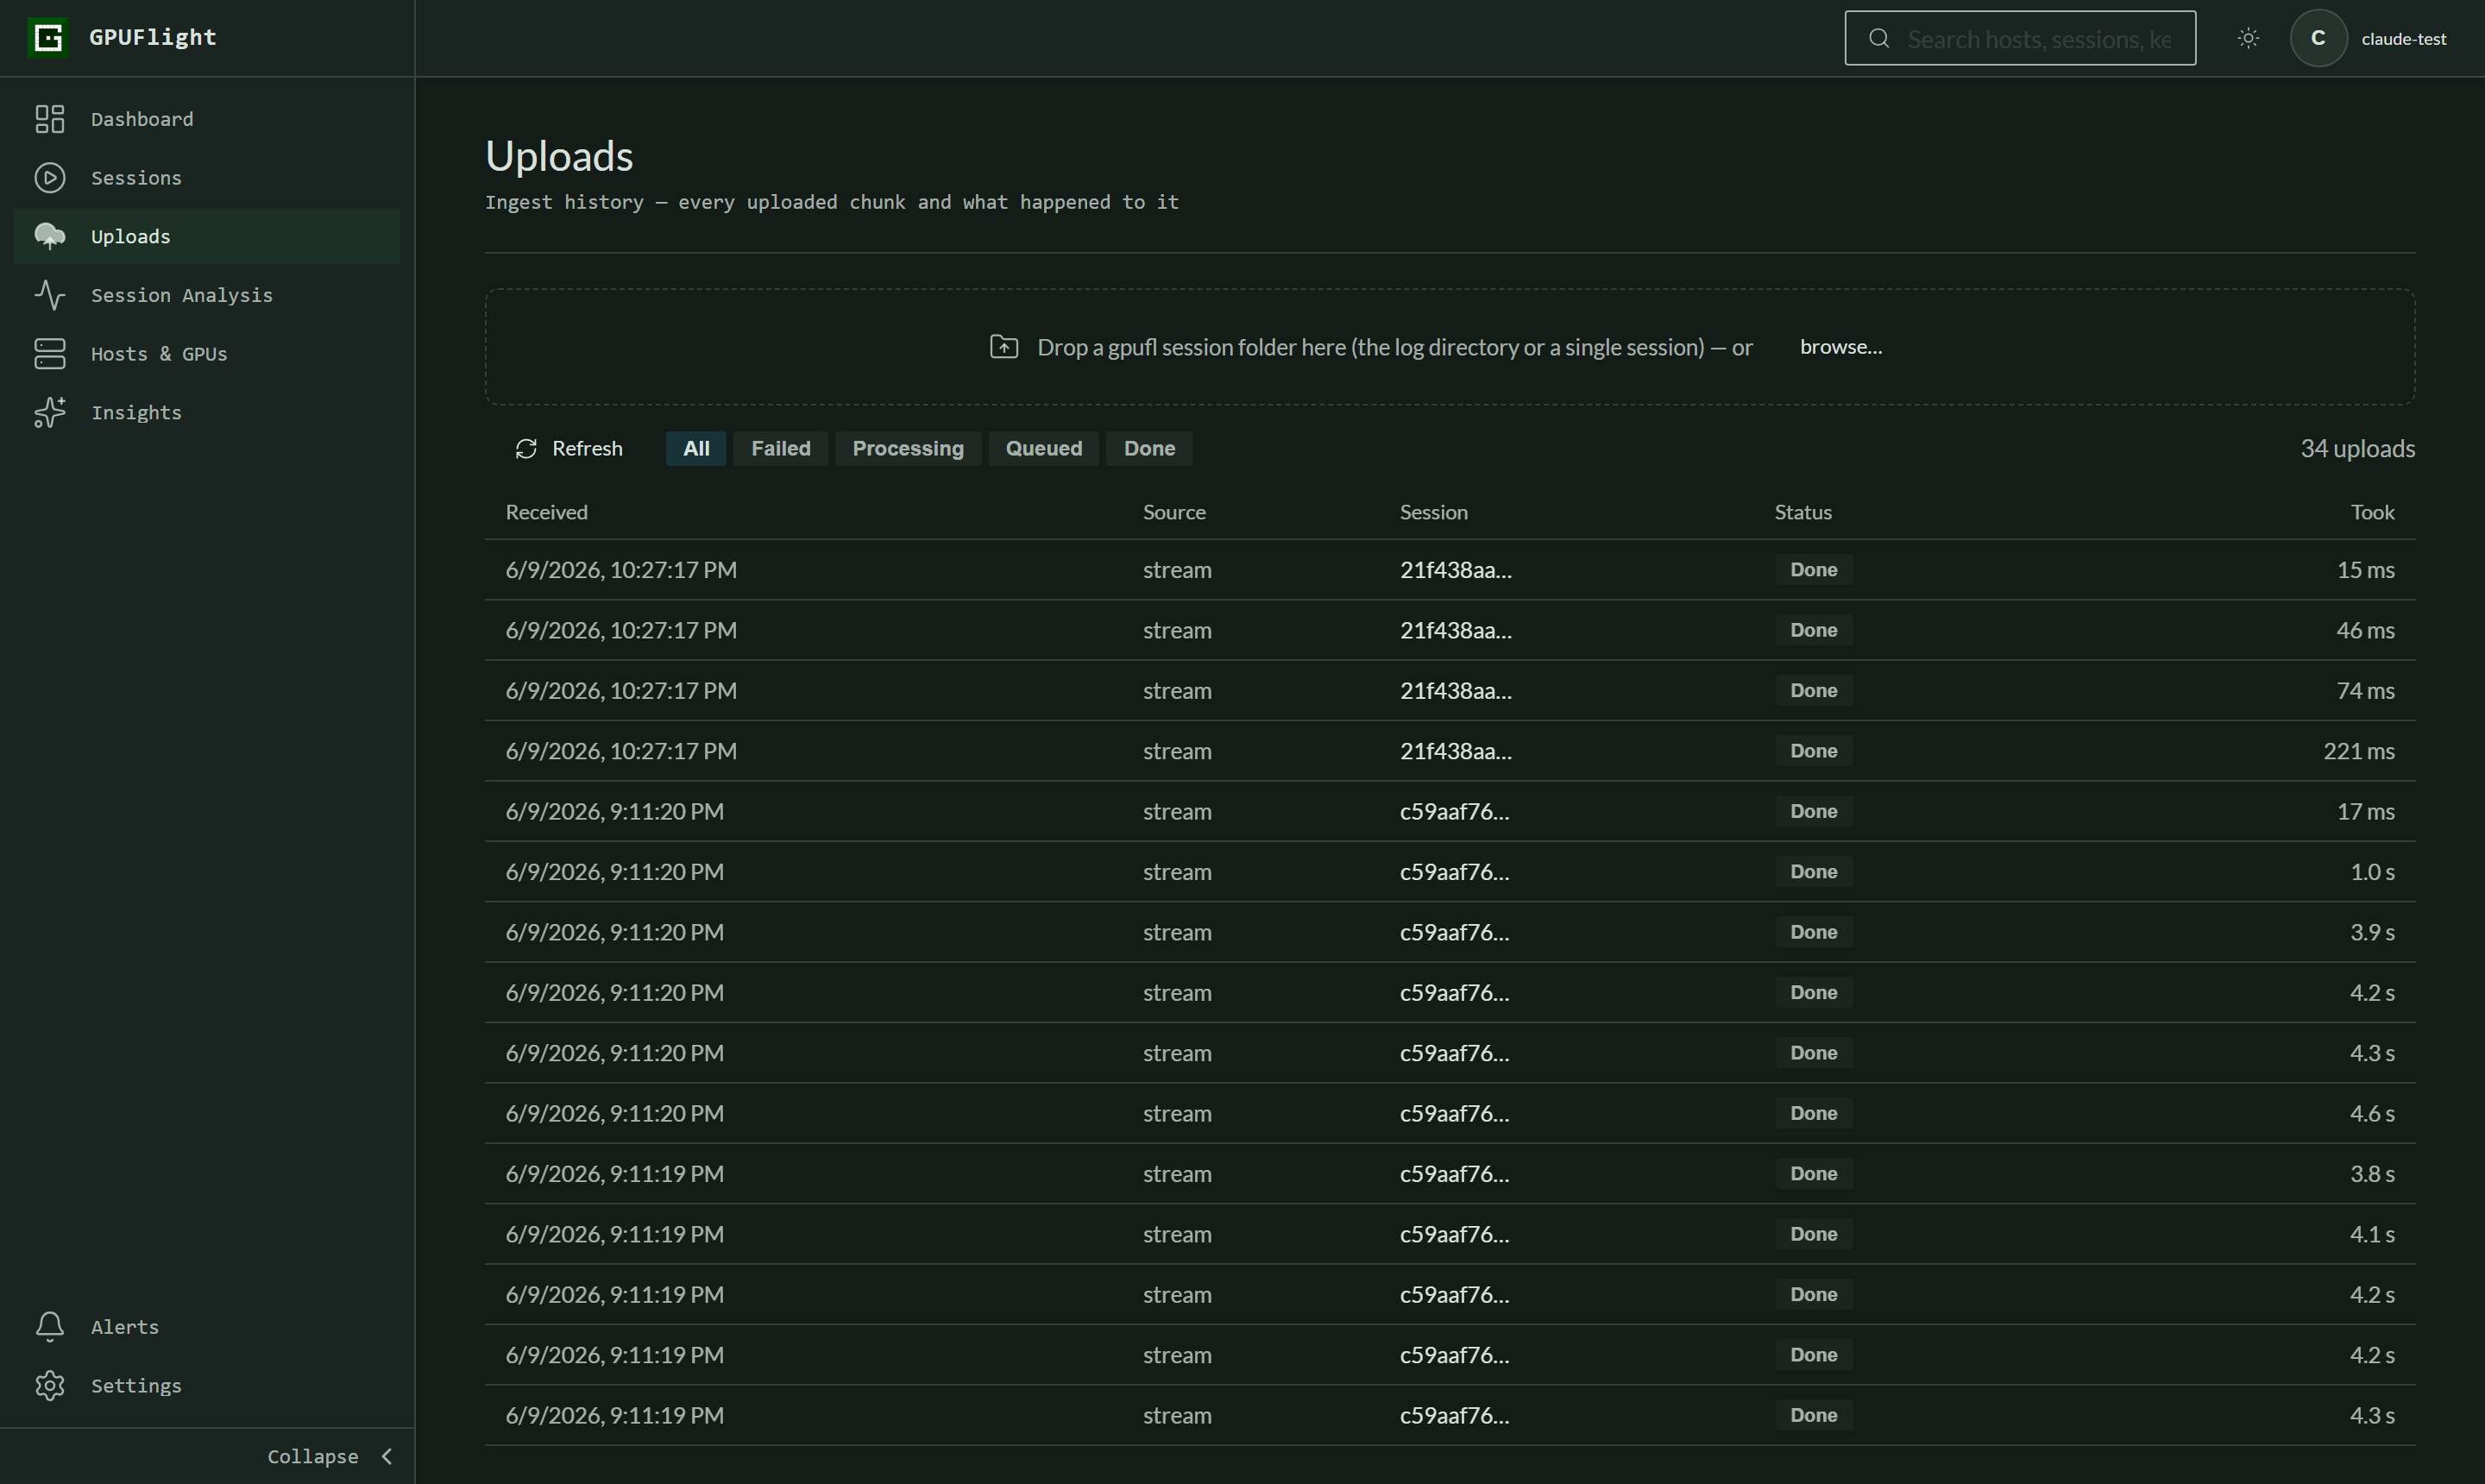Open the Hosts & GPUs server icon
Screen dimensions: 2485x1484
[x=50, y=354]
